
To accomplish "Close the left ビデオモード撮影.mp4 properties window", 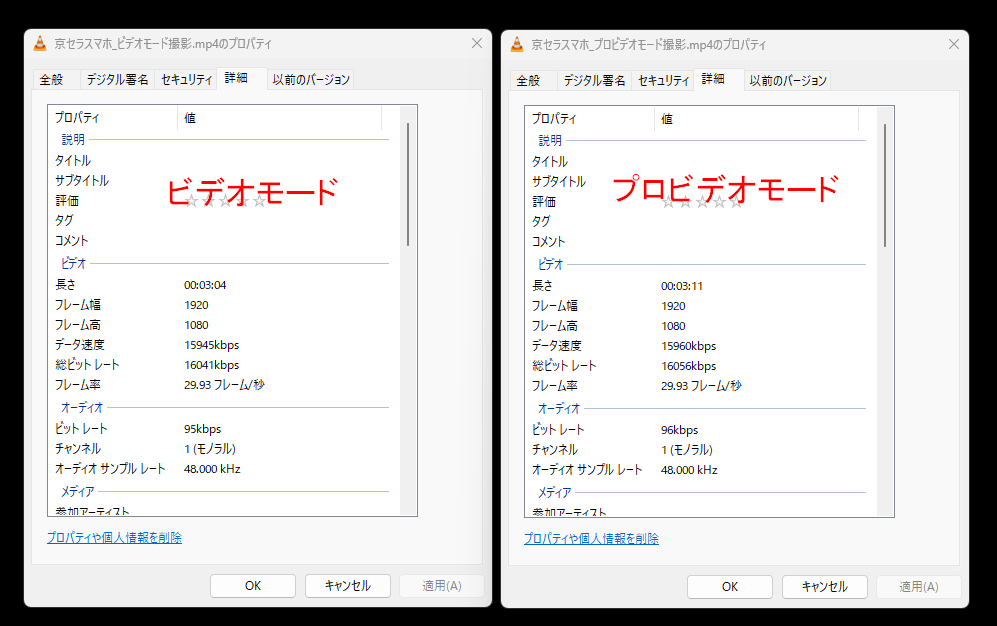I will pos(477,44).
